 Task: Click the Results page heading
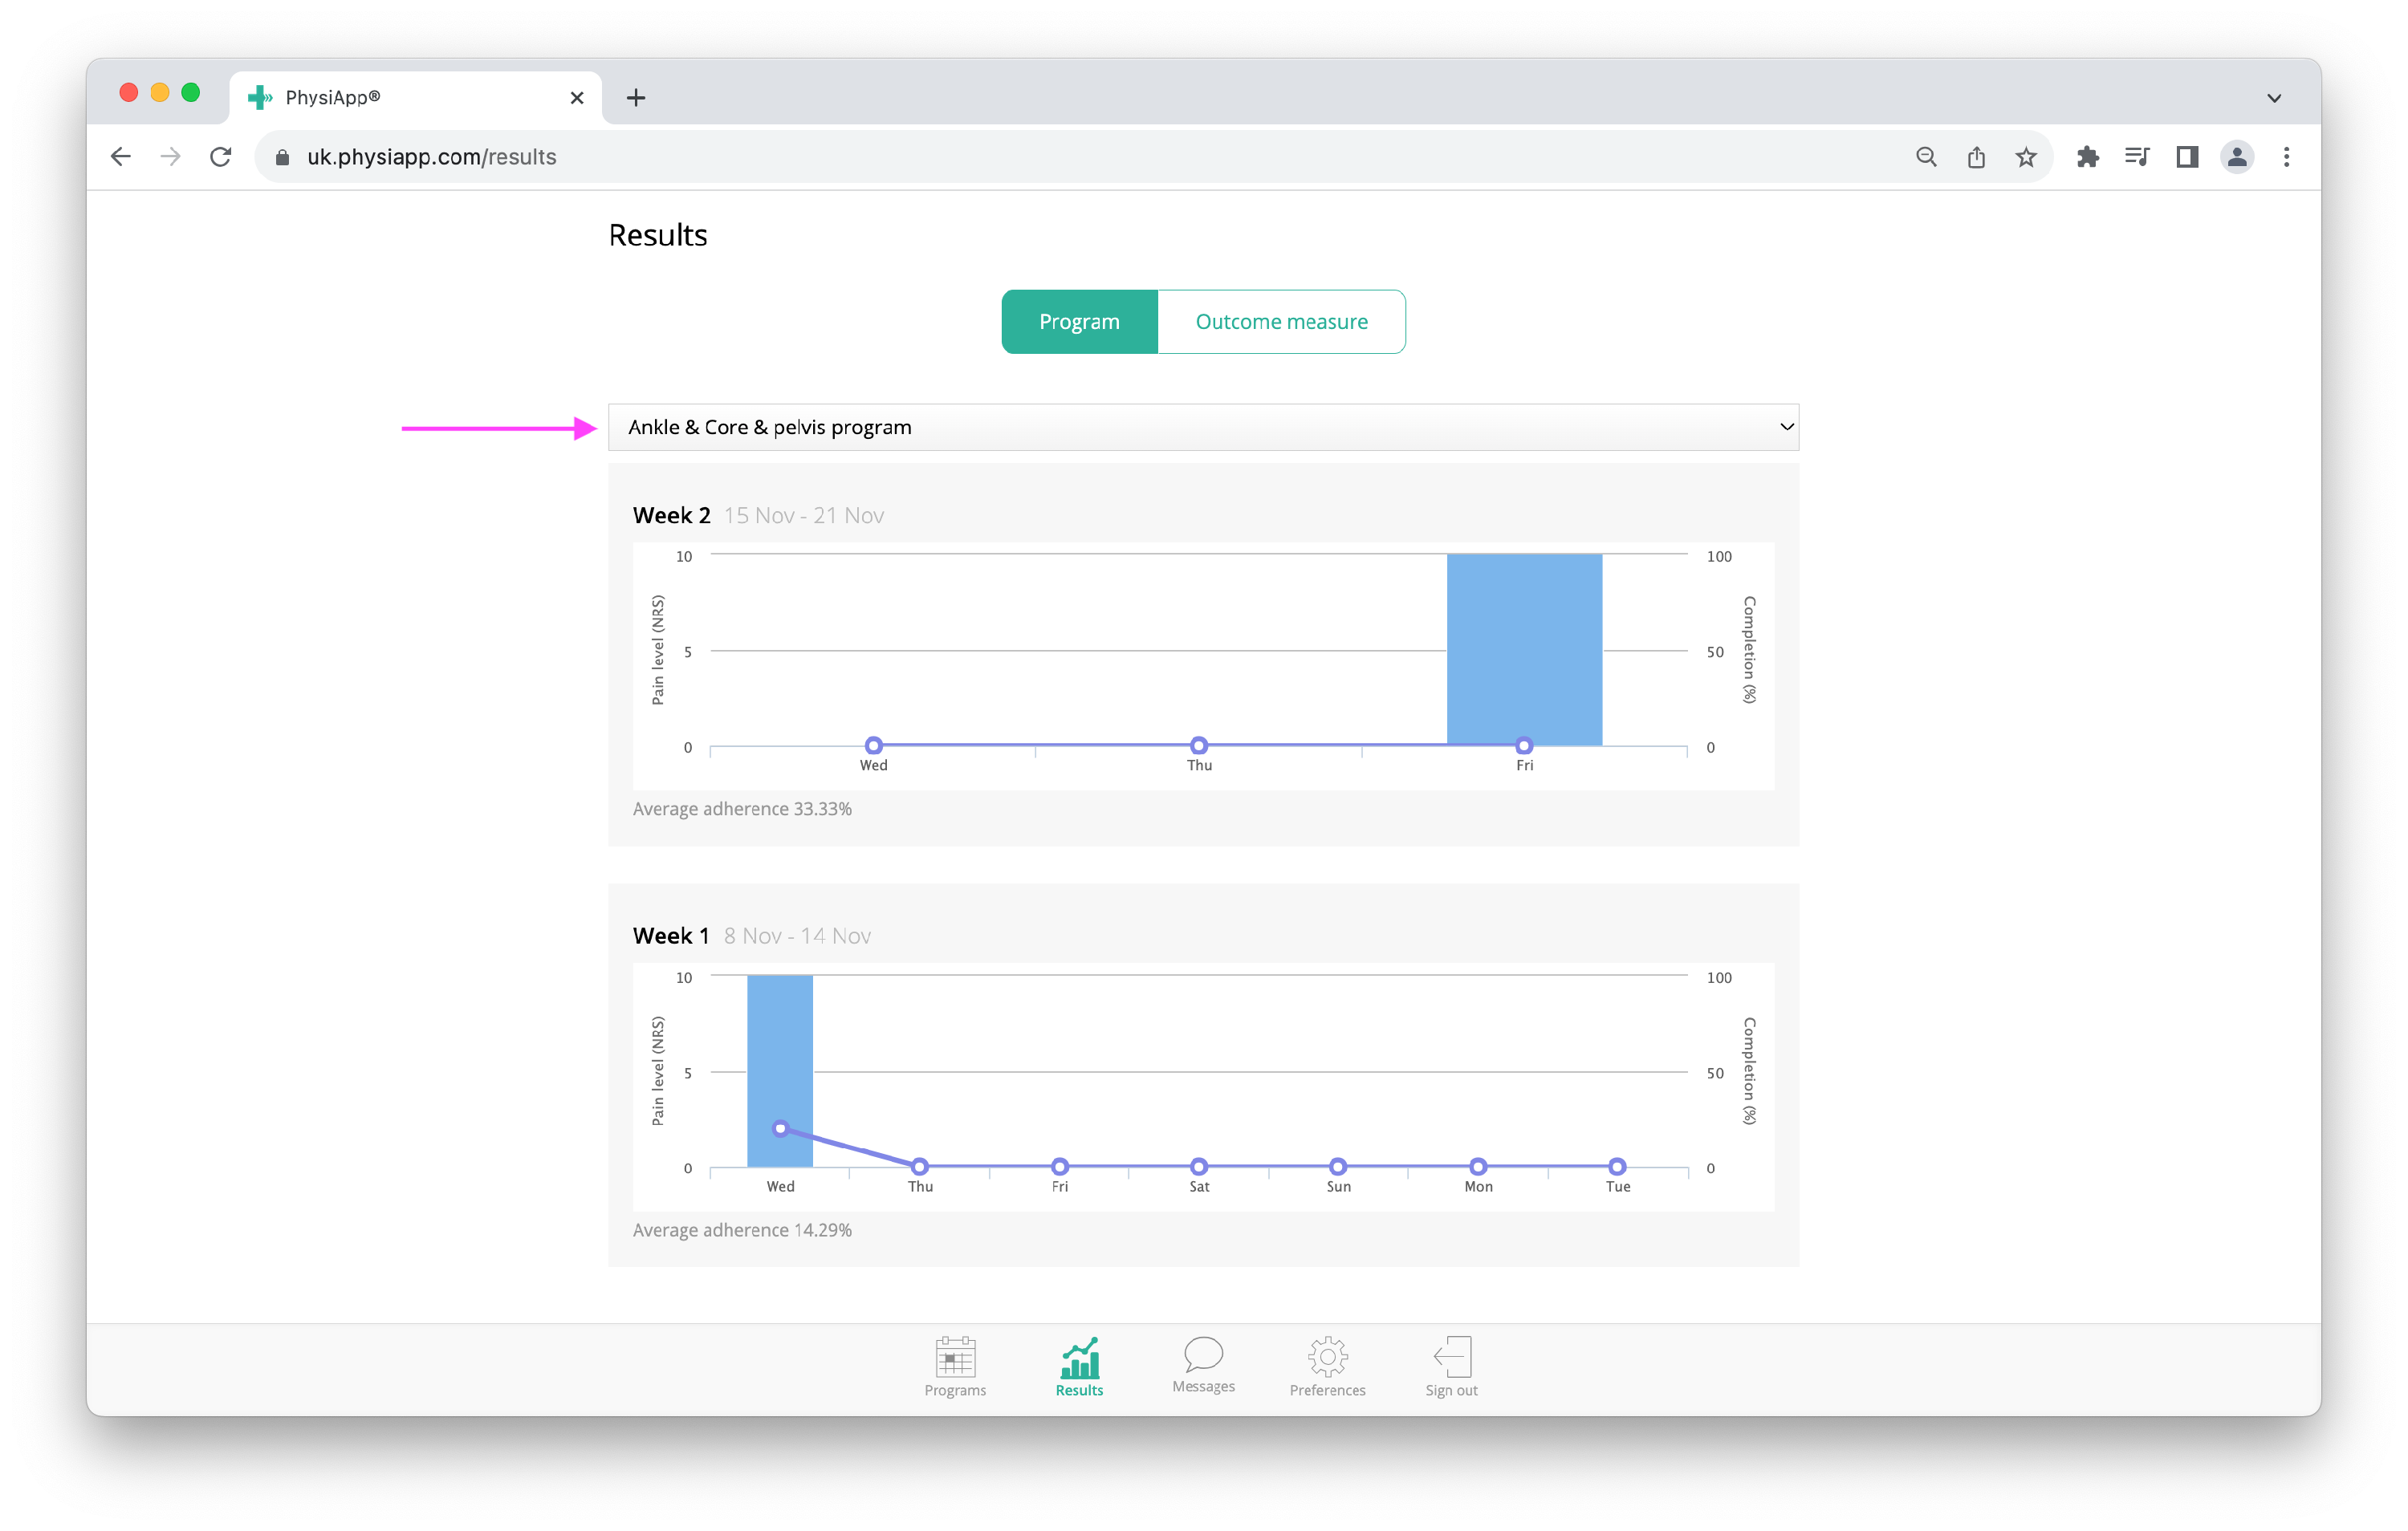pos(658,235)
